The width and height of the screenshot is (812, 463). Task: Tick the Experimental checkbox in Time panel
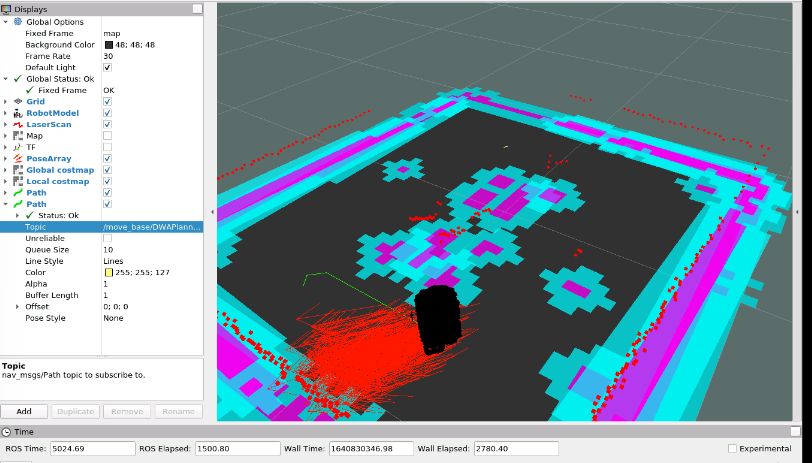[x=732, y=448]
